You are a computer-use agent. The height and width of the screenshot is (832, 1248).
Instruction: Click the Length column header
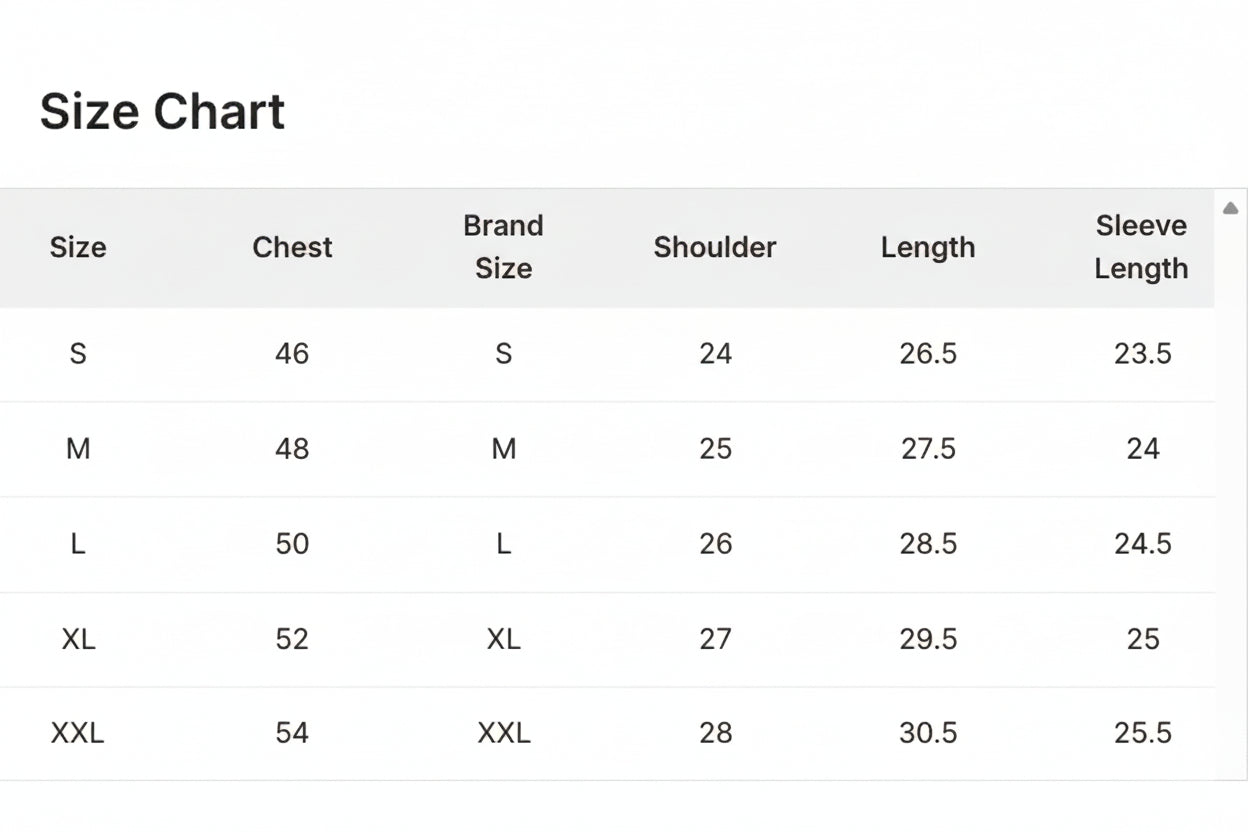pos(928,247)
